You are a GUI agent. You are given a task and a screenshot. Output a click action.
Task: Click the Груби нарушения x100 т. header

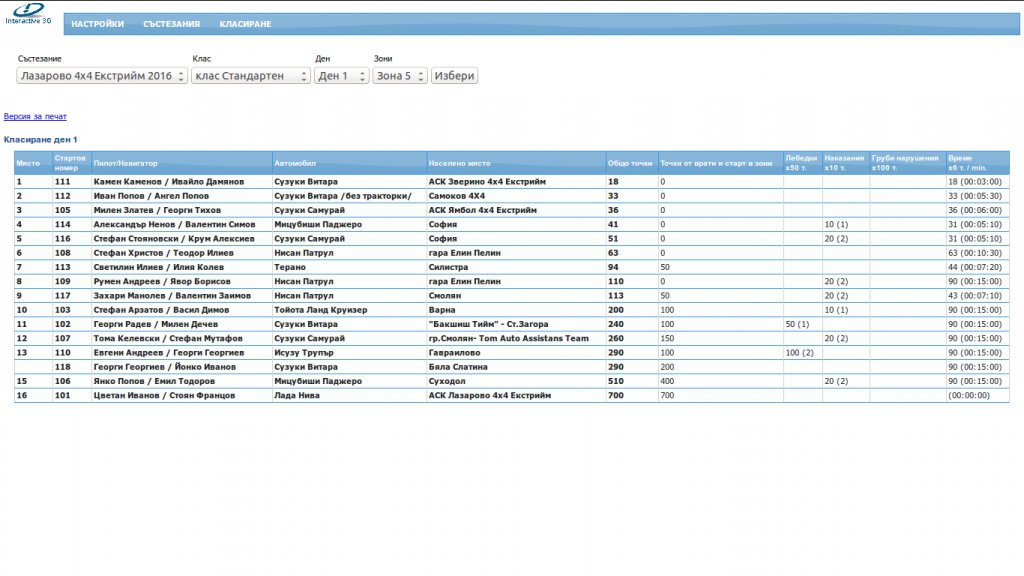(907, 163)
